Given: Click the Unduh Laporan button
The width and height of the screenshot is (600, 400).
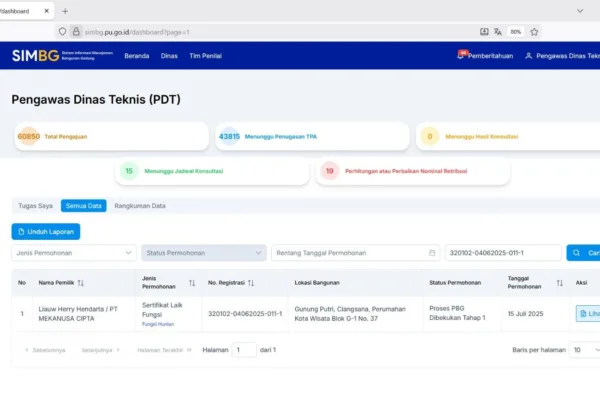Looking at the screenshot, I should point(46,231).
